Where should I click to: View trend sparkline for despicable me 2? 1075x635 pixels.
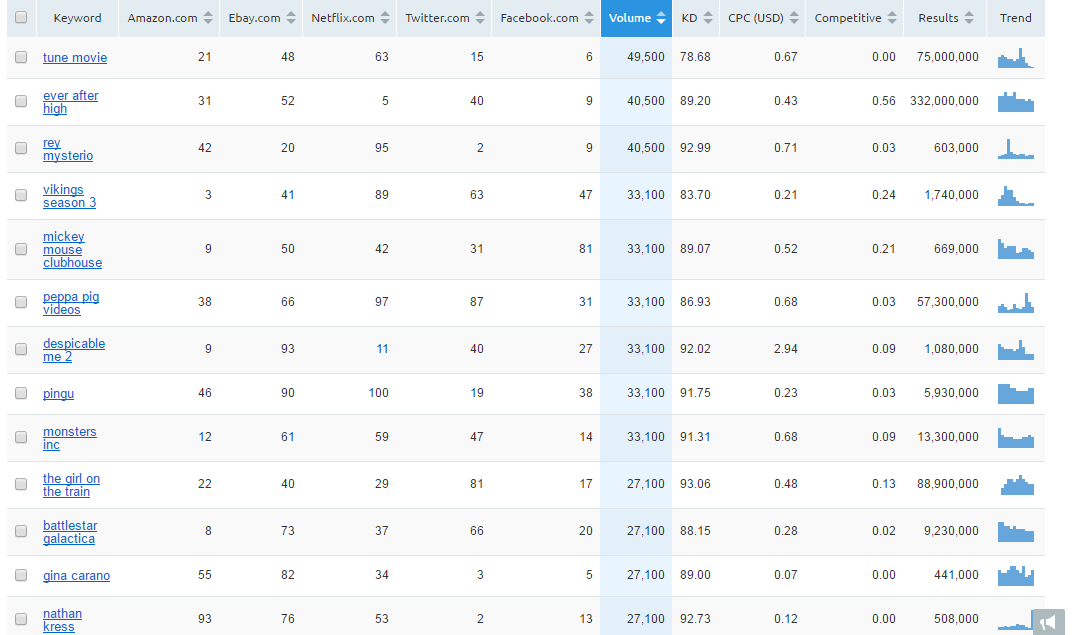1015,350
